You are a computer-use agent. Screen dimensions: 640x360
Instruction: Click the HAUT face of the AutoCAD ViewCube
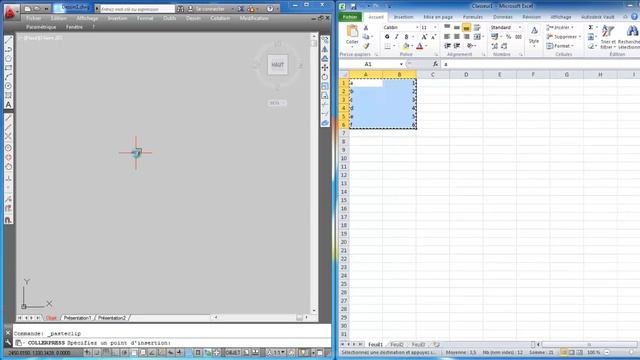coord(278,64)
